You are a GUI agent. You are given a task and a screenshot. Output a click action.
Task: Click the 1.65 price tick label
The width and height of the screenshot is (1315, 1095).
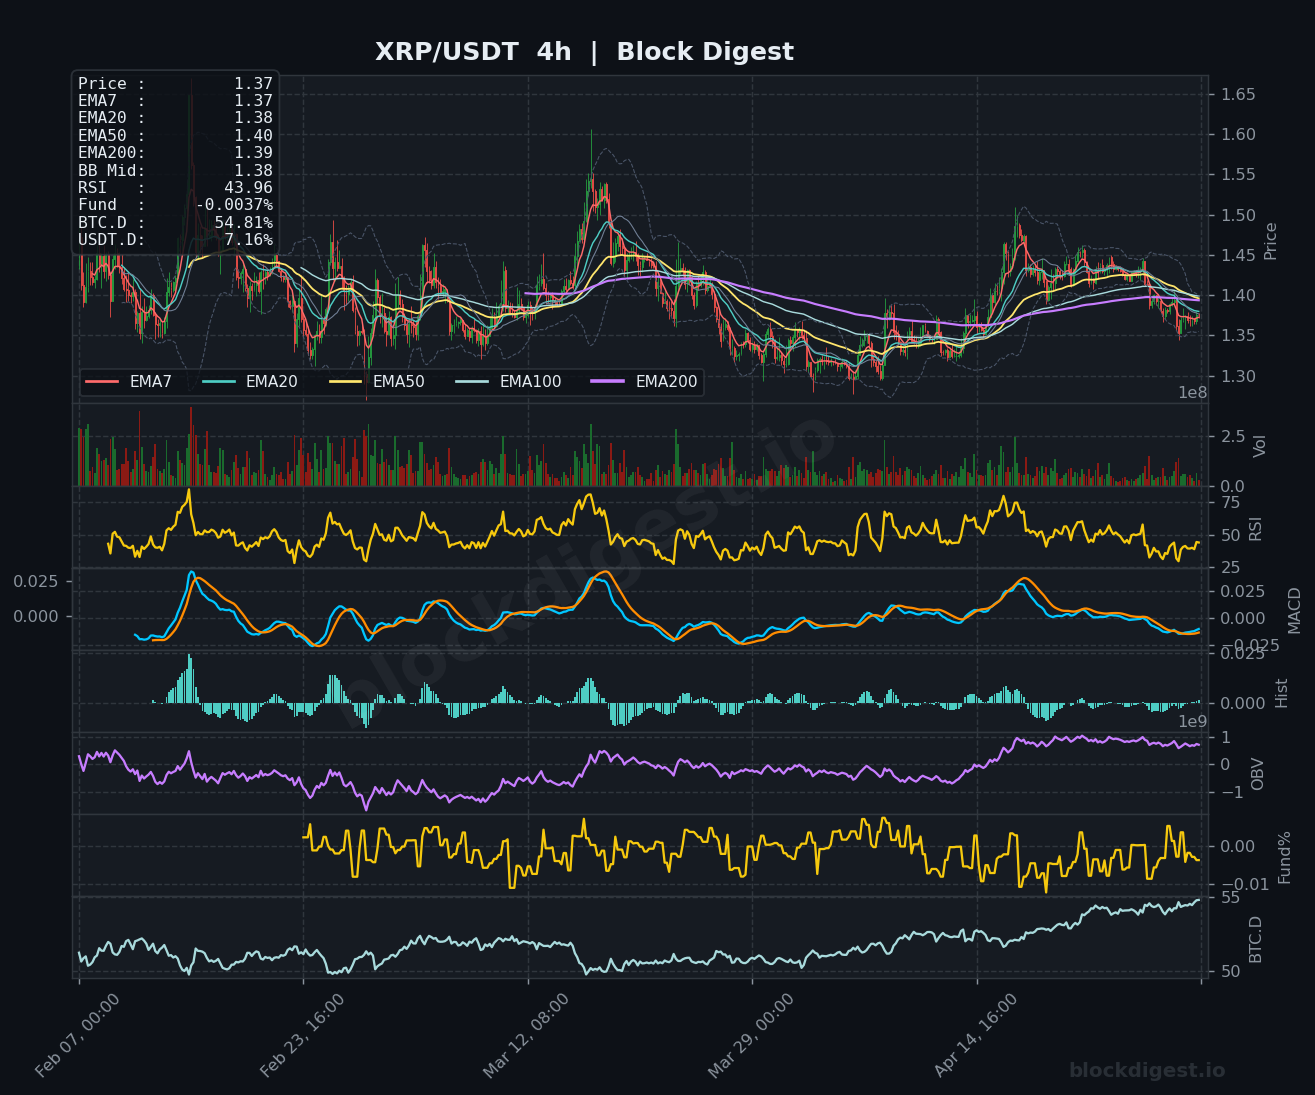tap(1238, 95)
